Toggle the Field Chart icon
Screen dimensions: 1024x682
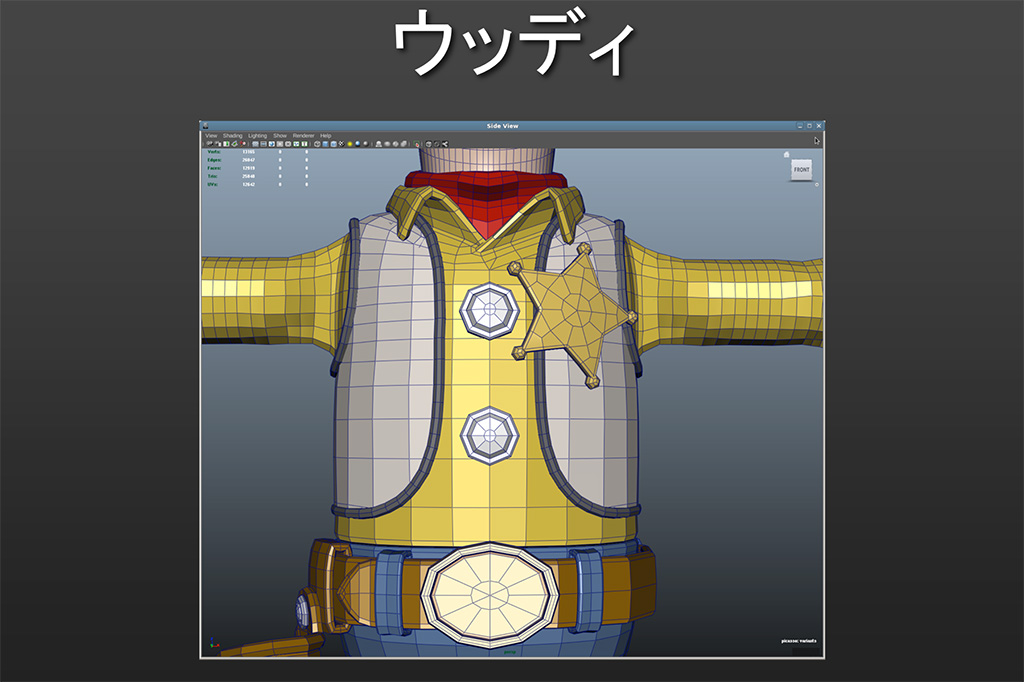[288, 144]
